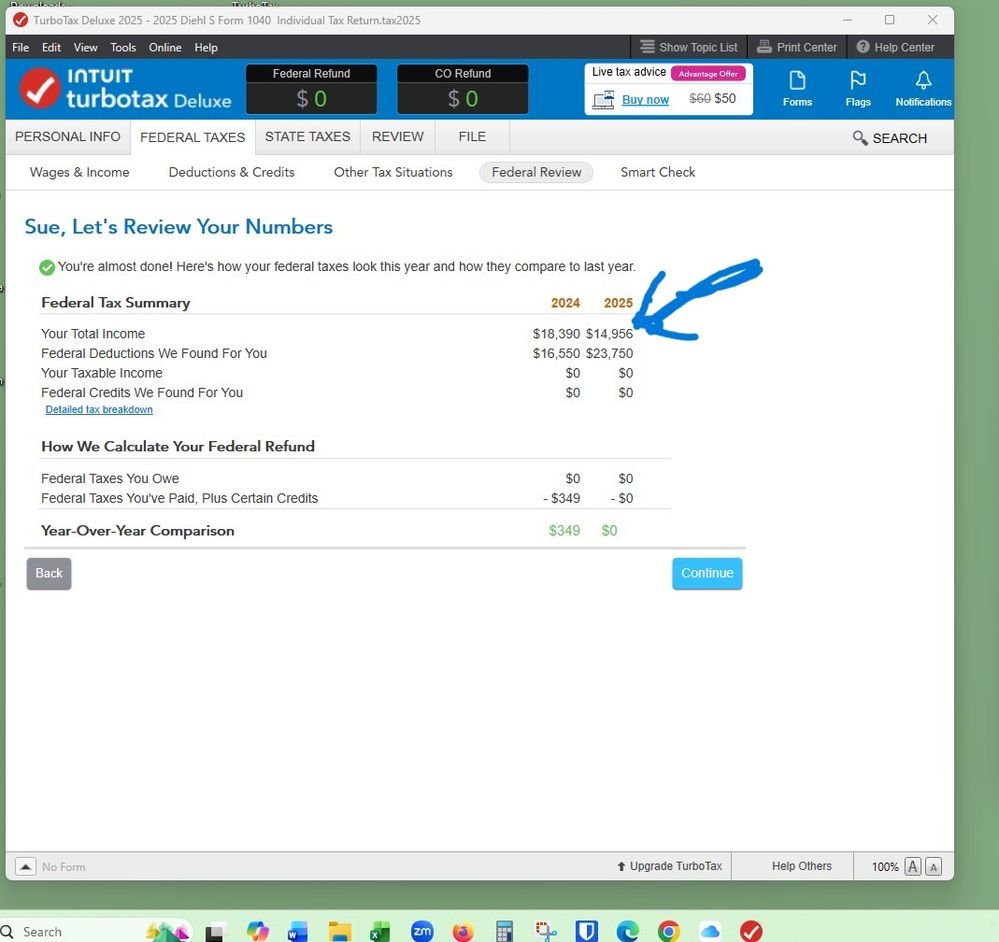The width and height of the screenshot is (999, 942).
Task: Switch to the State Taxes tab
Action: click(308, 137)
